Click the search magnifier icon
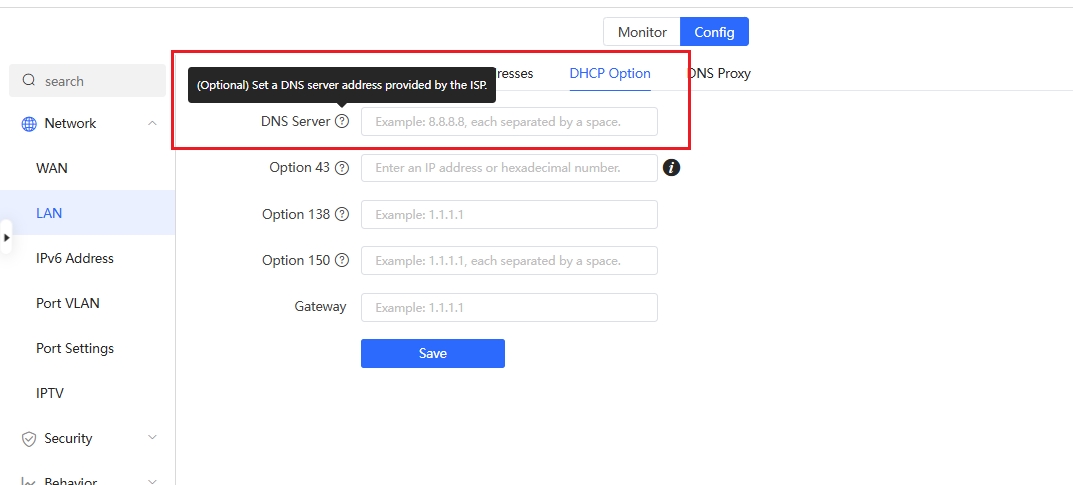 (29, 81)
